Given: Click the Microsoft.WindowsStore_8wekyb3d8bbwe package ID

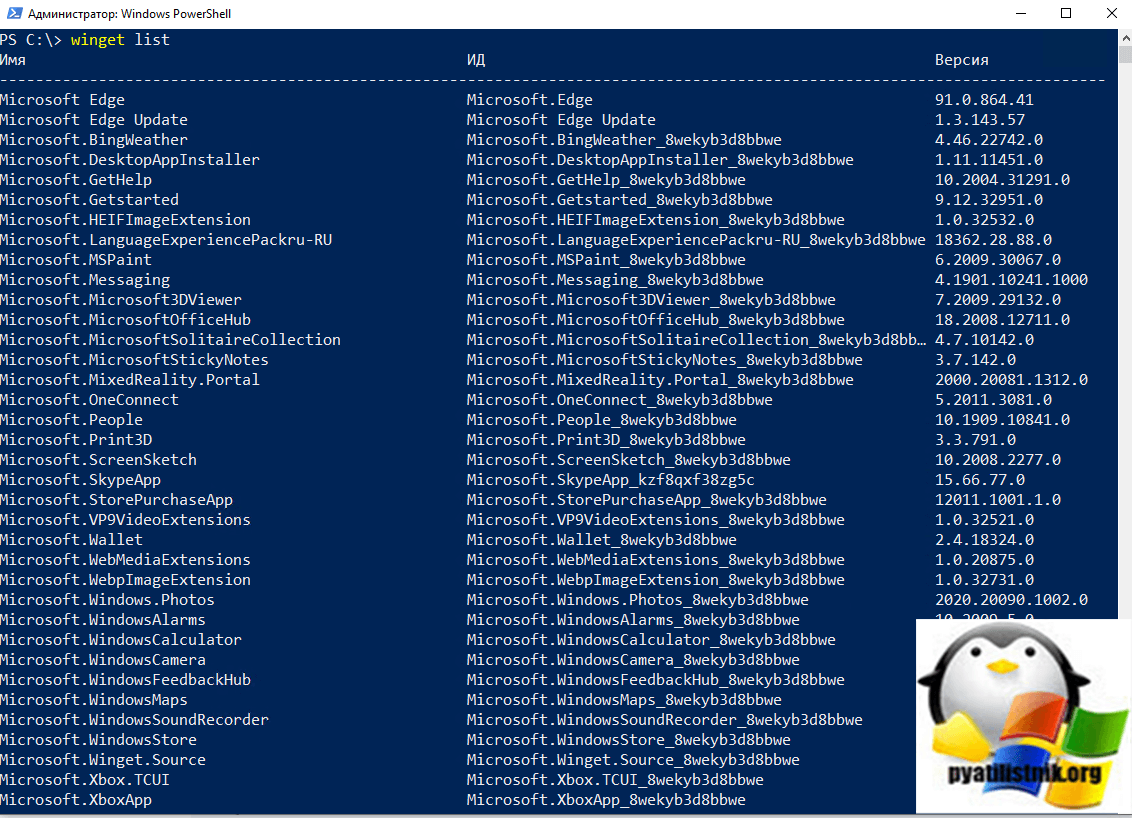Looking at the screenshot, I should (x=628, y=740).
